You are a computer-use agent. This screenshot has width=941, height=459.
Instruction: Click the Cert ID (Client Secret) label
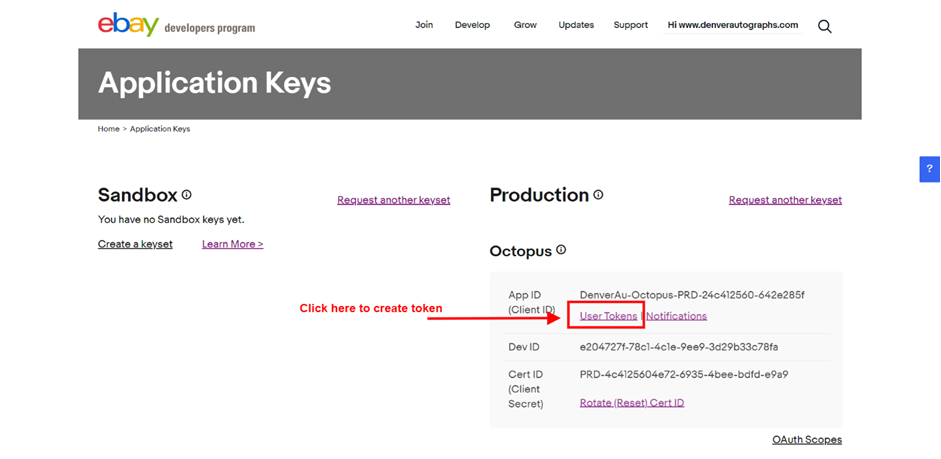tap(526, 389)
